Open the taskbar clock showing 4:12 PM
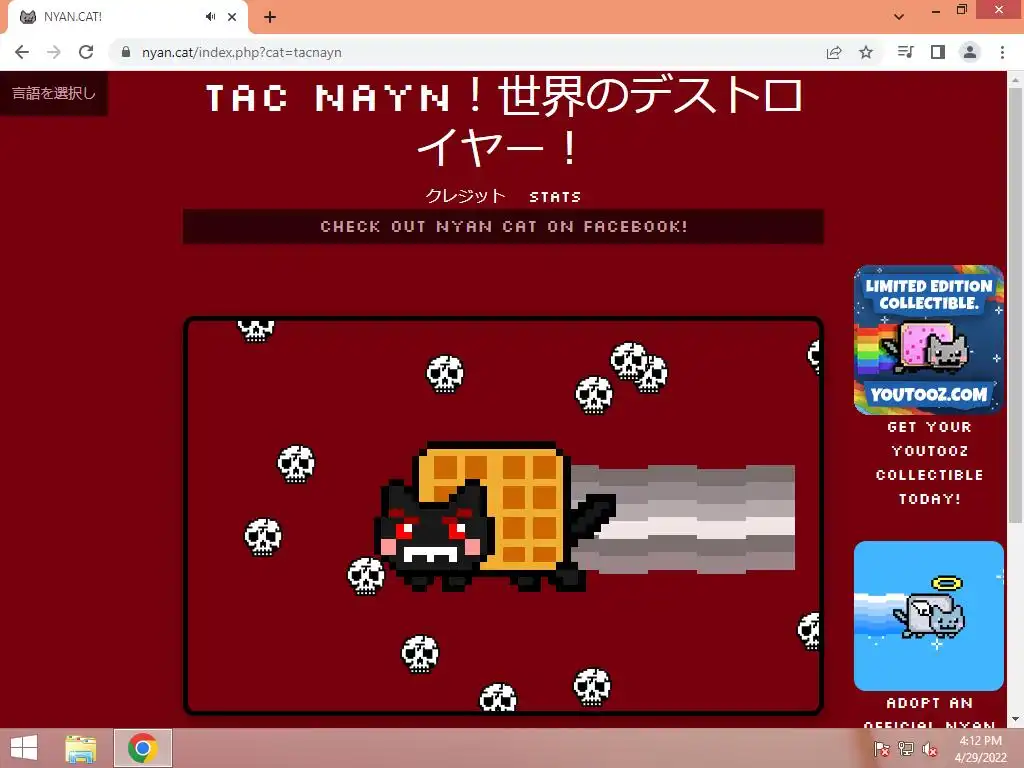 click(x=980, y=749)
